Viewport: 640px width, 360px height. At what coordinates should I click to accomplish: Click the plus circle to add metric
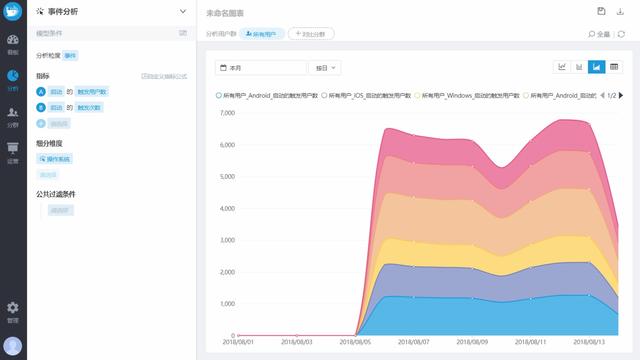pyautogui.click(x=41, y=123)
